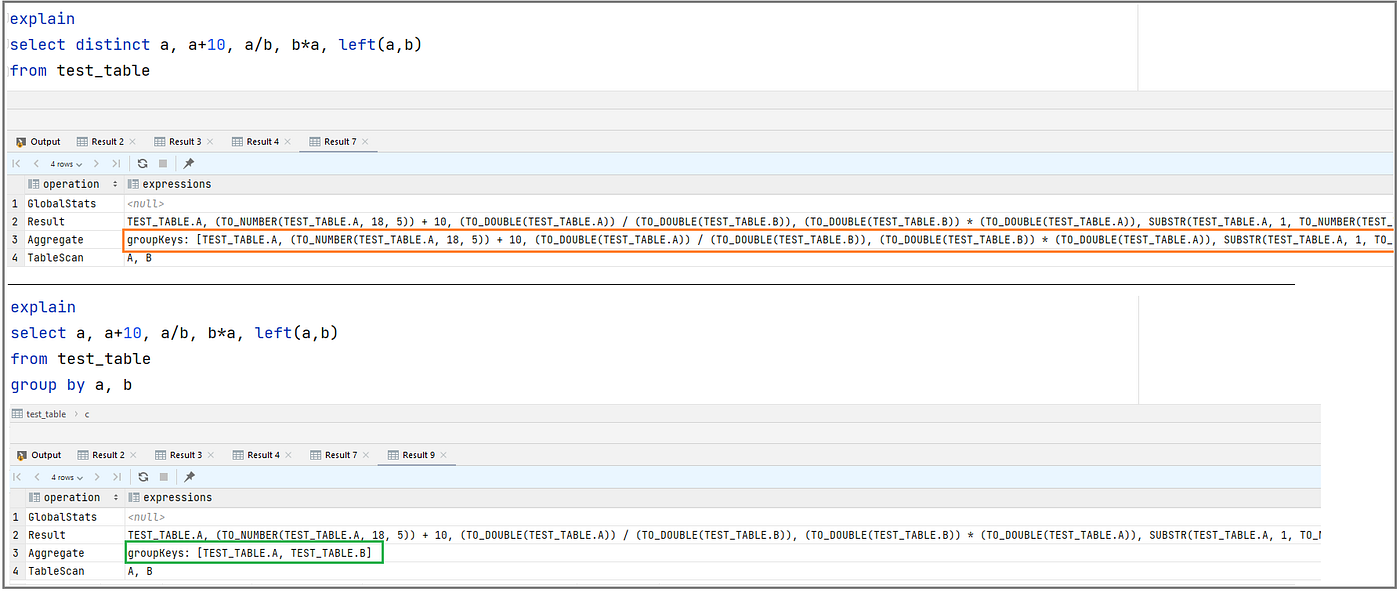The height and width of the screenshot is (591, 1400).
Task: Stop the distinct query's execution
Action: (163, 163)
